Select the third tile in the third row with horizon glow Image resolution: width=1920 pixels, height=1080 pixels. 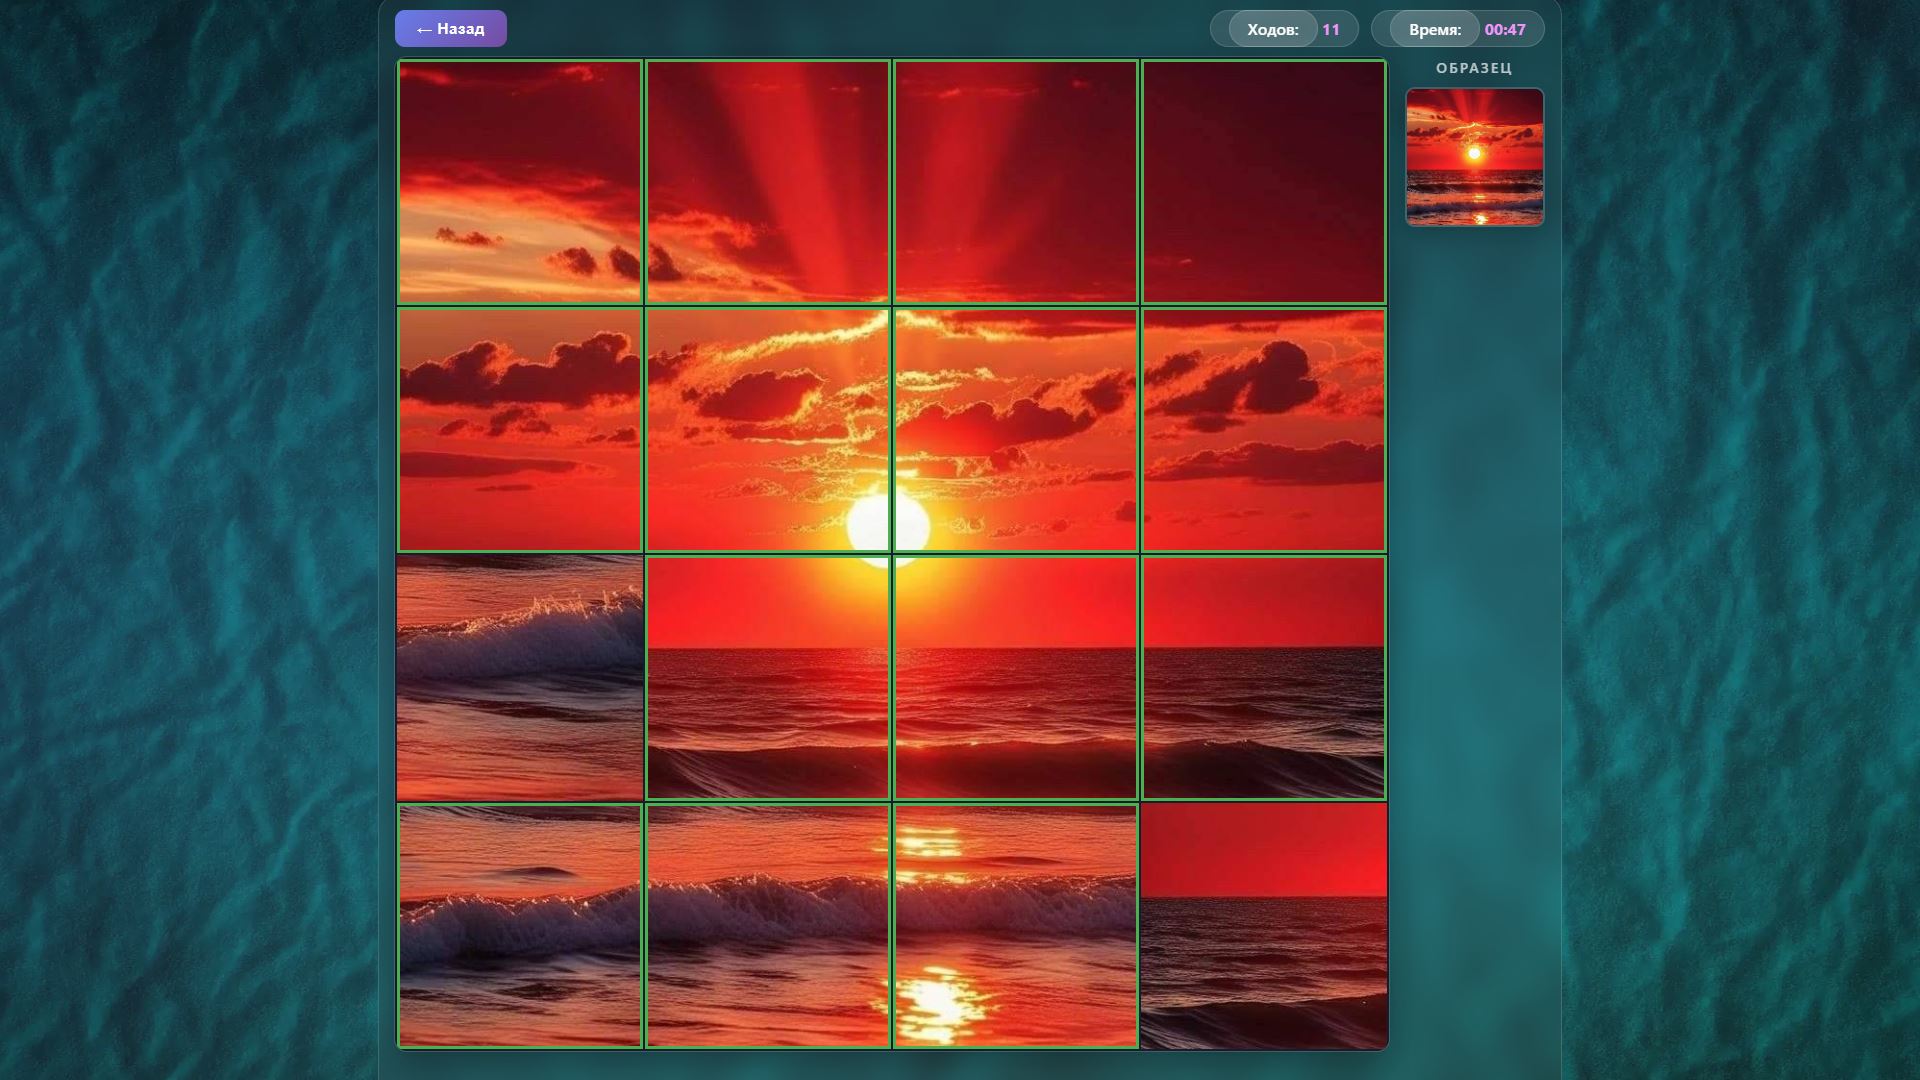click(1016, 678)
